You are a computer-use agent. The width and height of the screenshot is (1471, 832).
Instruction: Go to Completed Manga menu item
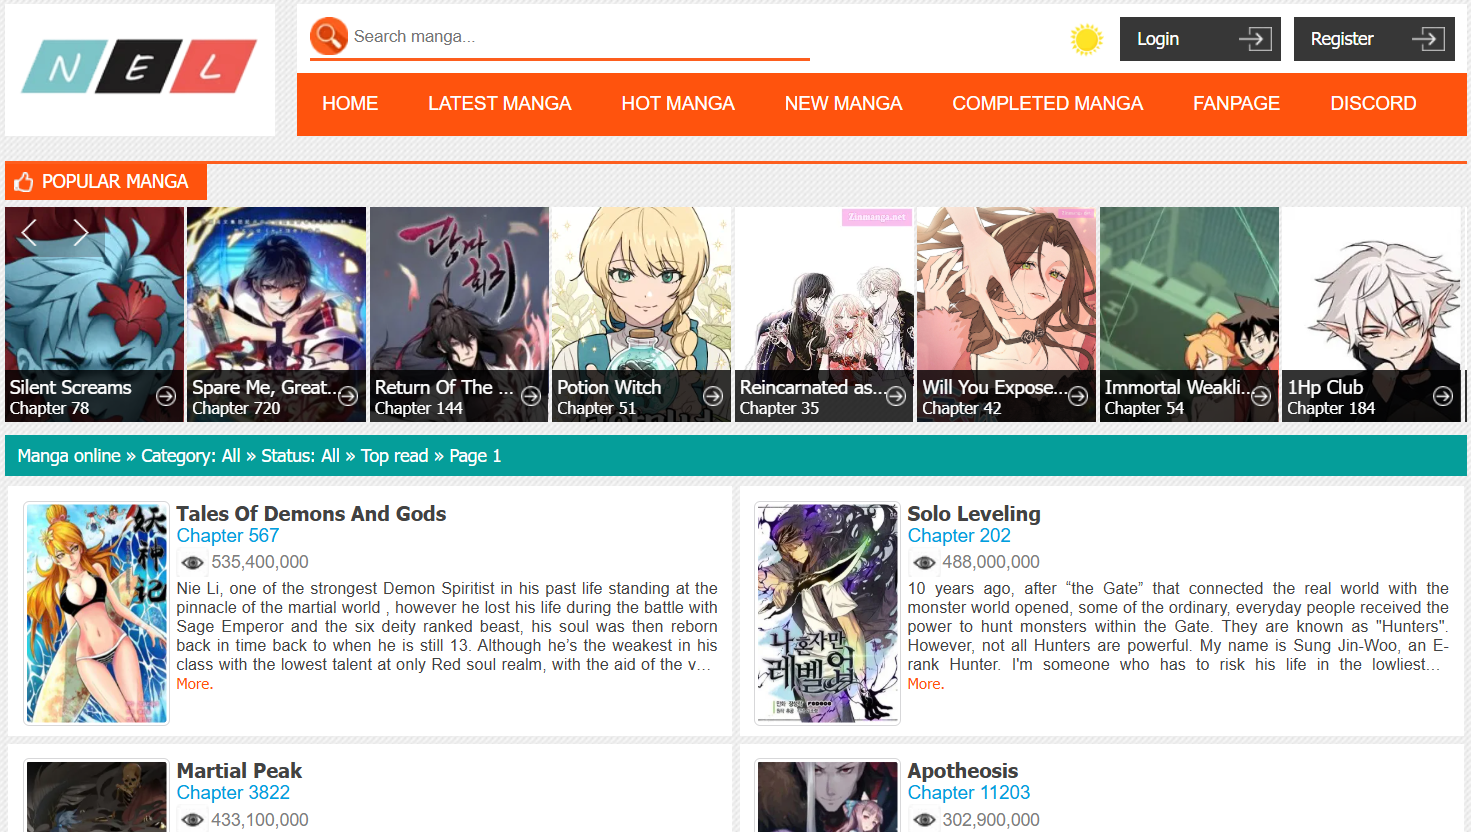point(1047,104)
